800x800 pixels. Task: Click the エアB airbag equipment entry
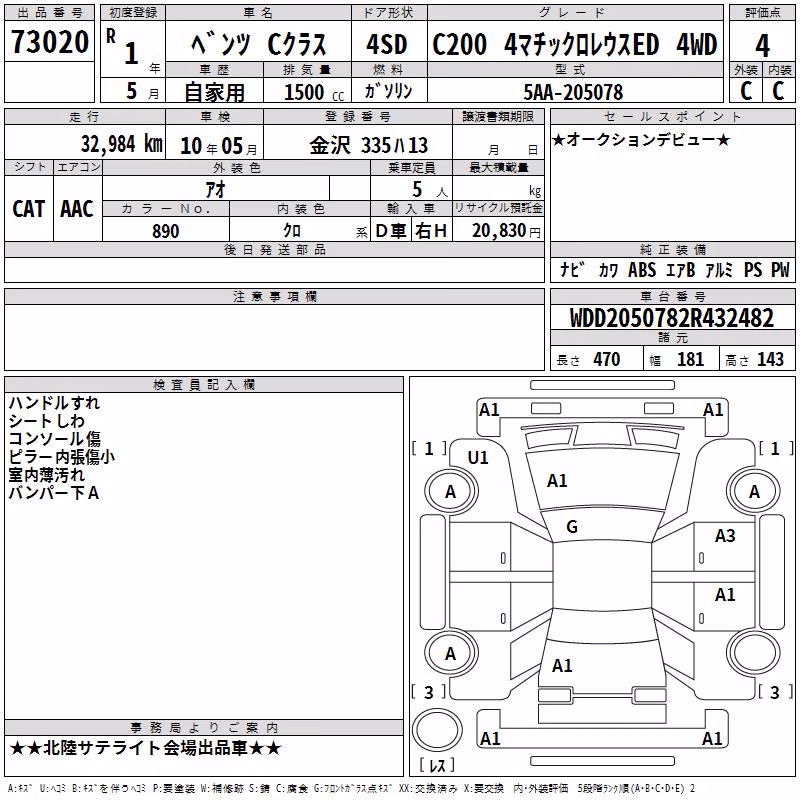click(681, 270)
